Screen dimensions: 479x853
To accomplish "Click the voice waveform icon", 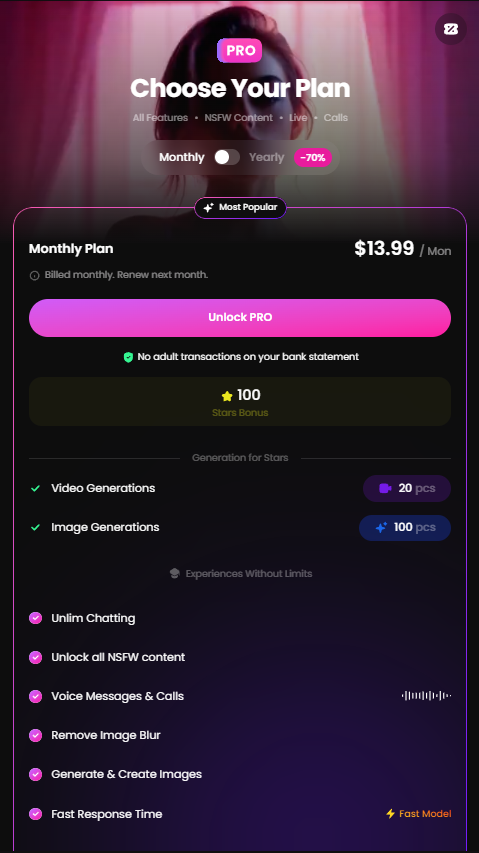I will point(426,696).
